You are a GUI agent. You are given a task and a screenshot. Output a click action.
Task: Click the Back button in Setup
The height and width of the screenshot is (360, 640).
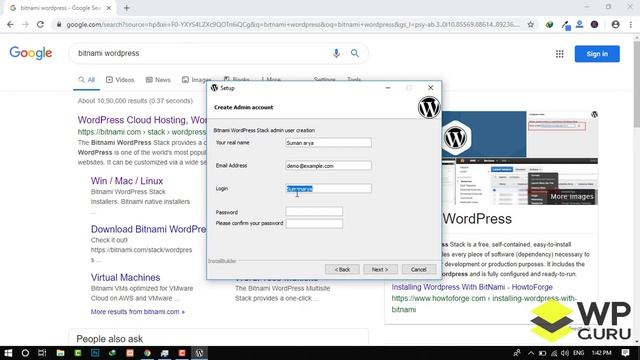(342, 269)
